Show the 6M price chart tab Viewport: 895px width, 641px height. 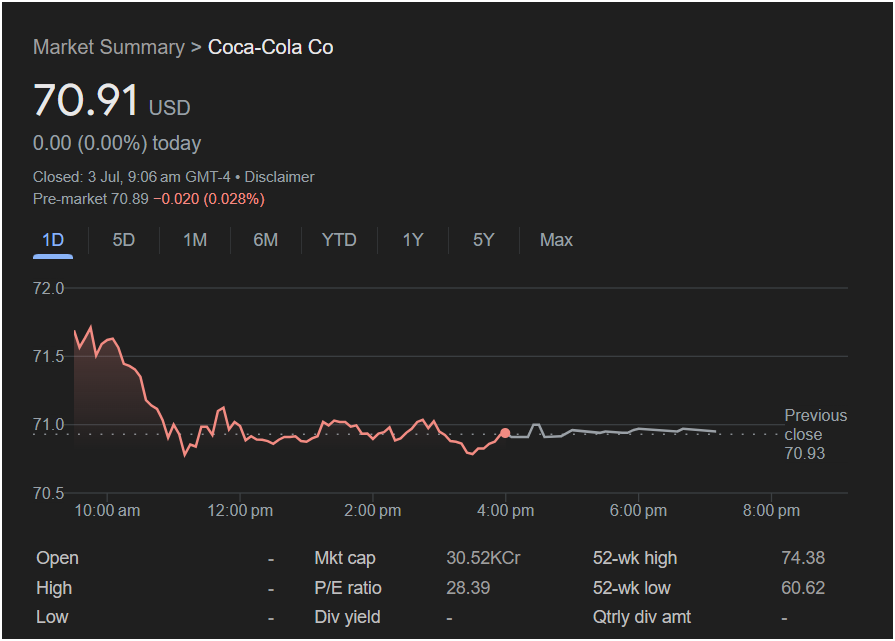(265, 240)
